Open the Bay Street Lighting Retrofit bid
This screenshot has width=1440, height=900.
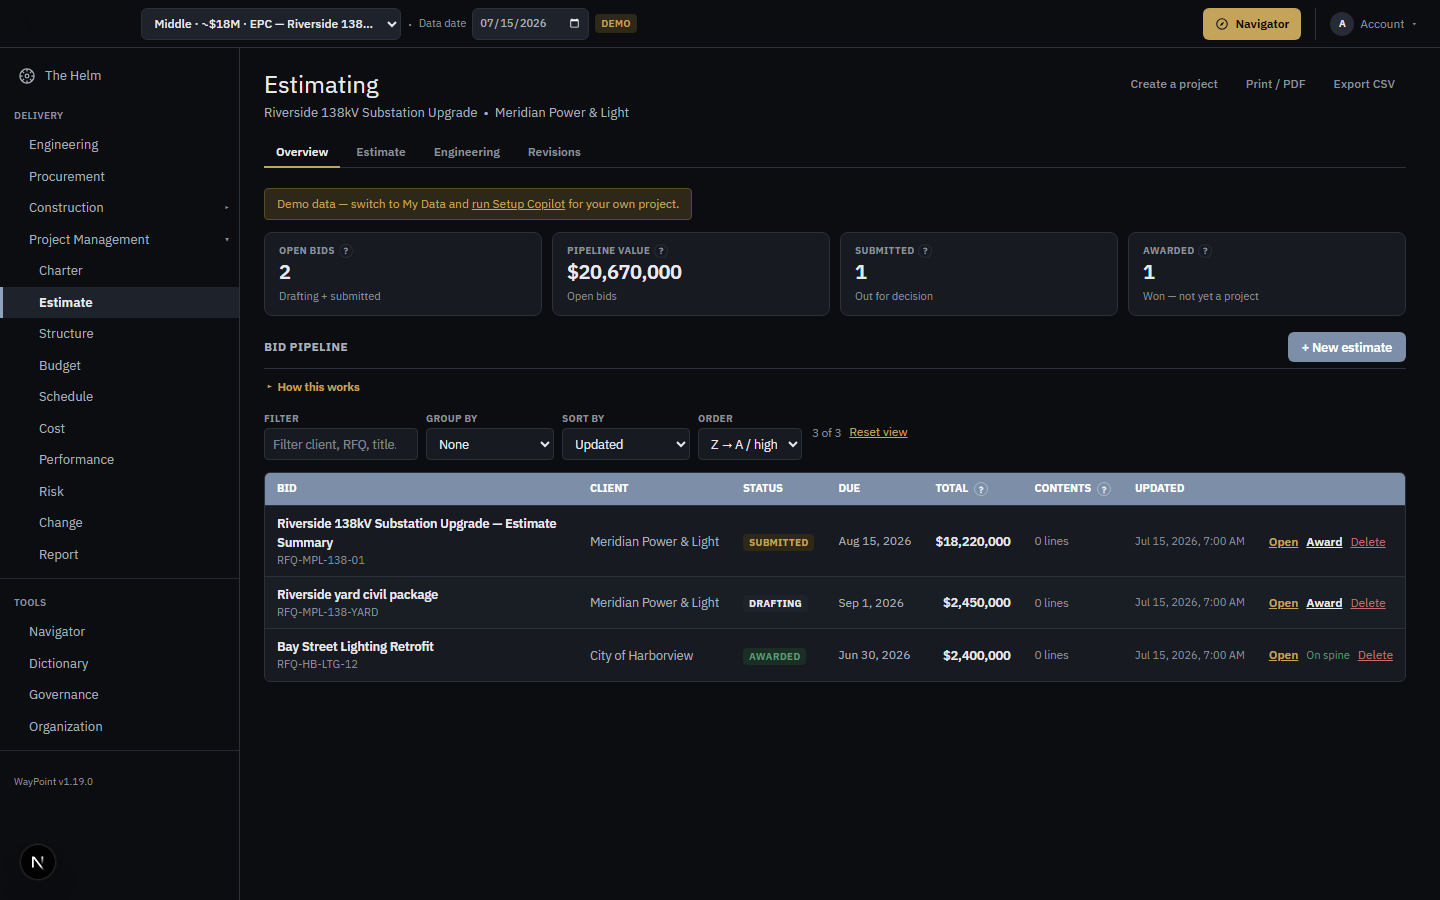click(x=1283, y=655)
